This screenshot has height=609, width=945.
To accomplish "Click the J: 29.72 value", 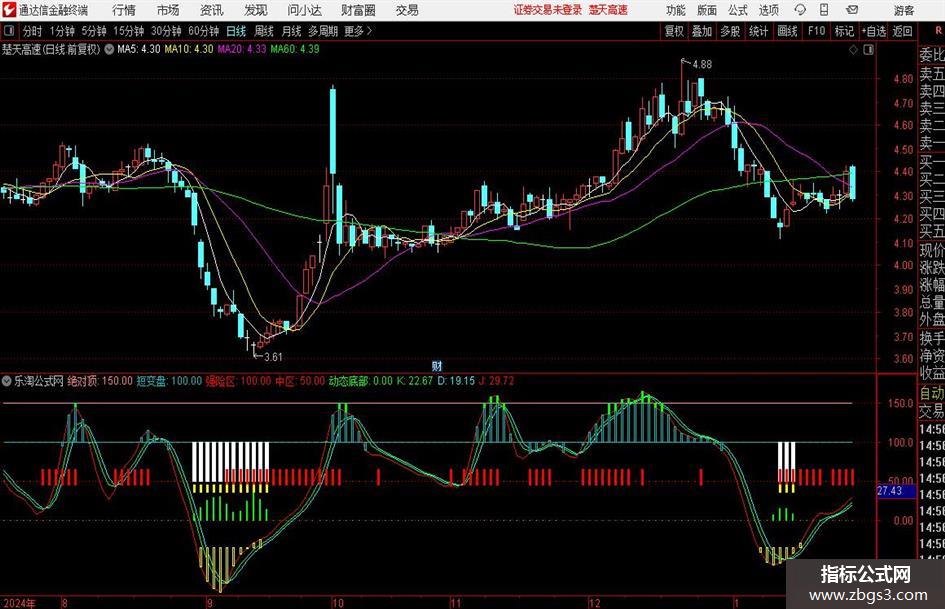I will point(497,381).
